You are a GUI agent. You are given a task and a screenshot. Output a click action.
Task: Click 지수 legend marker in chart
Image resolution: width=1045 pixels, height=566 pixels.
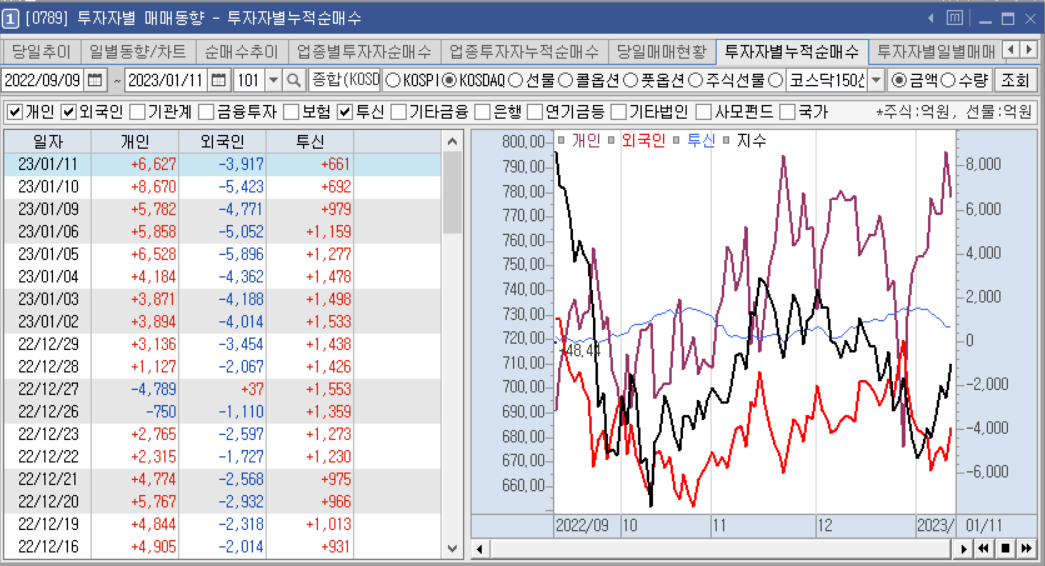coord(726,141)
